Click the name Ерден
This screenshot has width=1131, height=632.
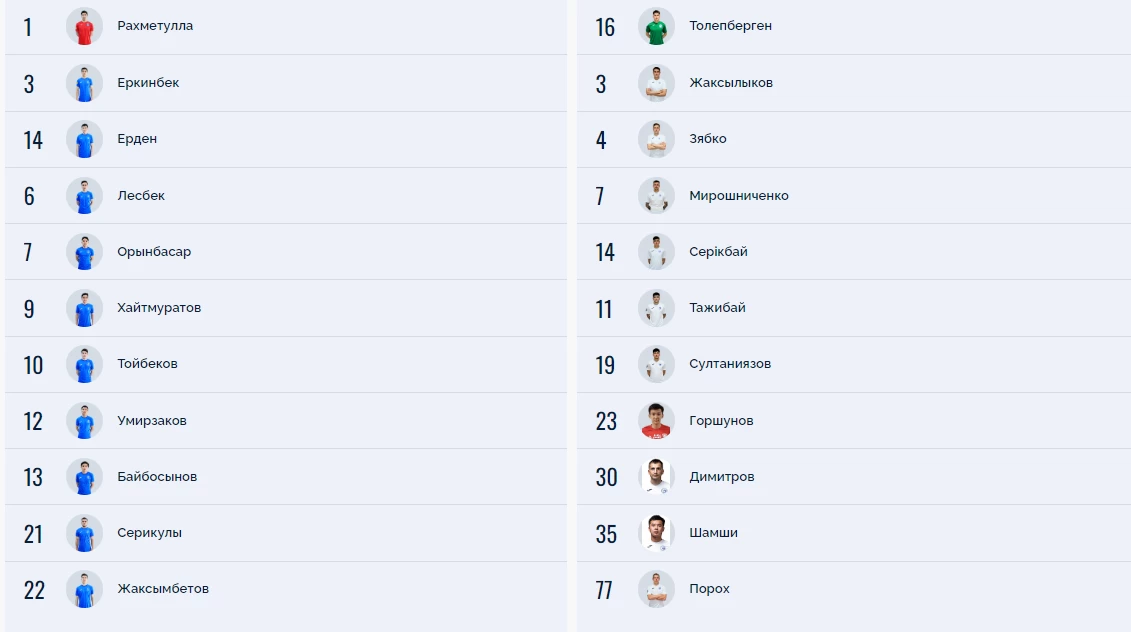pos(137,139)
